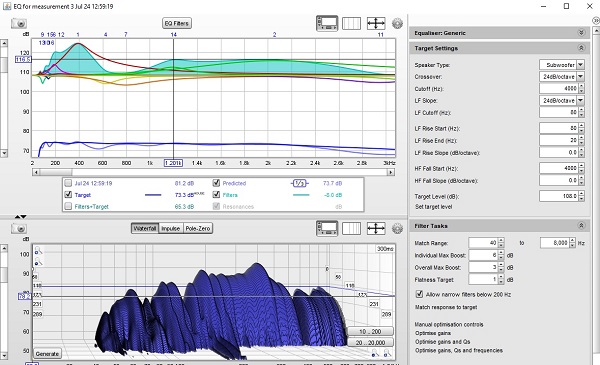Adjust LF Cutoff (Hz) stepper arrows
This screenshot has height=365, width=600.
(x=581, y=112)
